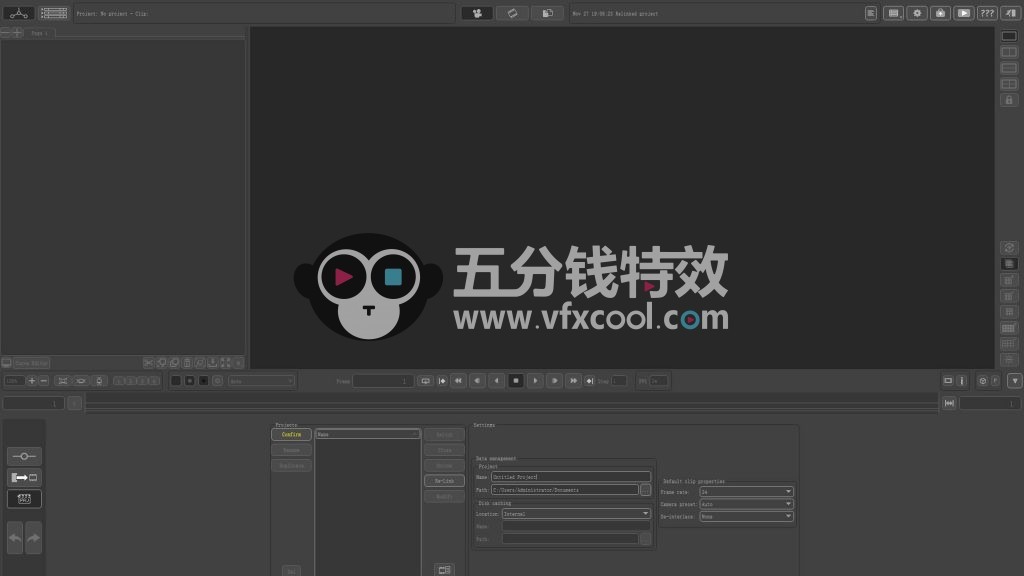Click the home-shaped icon right of the gear

pos(940,13)
